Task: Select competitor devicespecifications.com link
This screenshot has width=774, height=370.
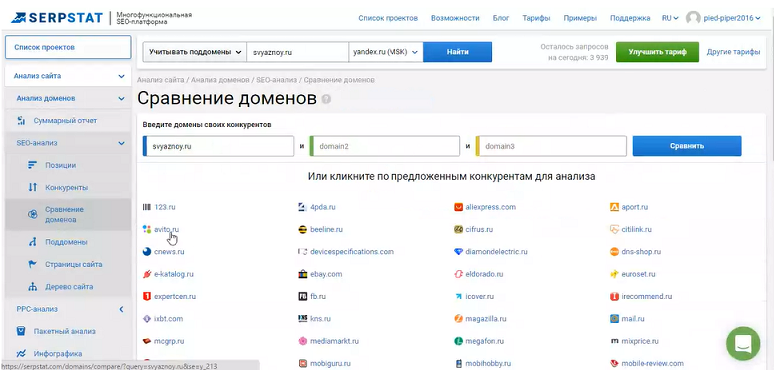Action: [352, 252]
